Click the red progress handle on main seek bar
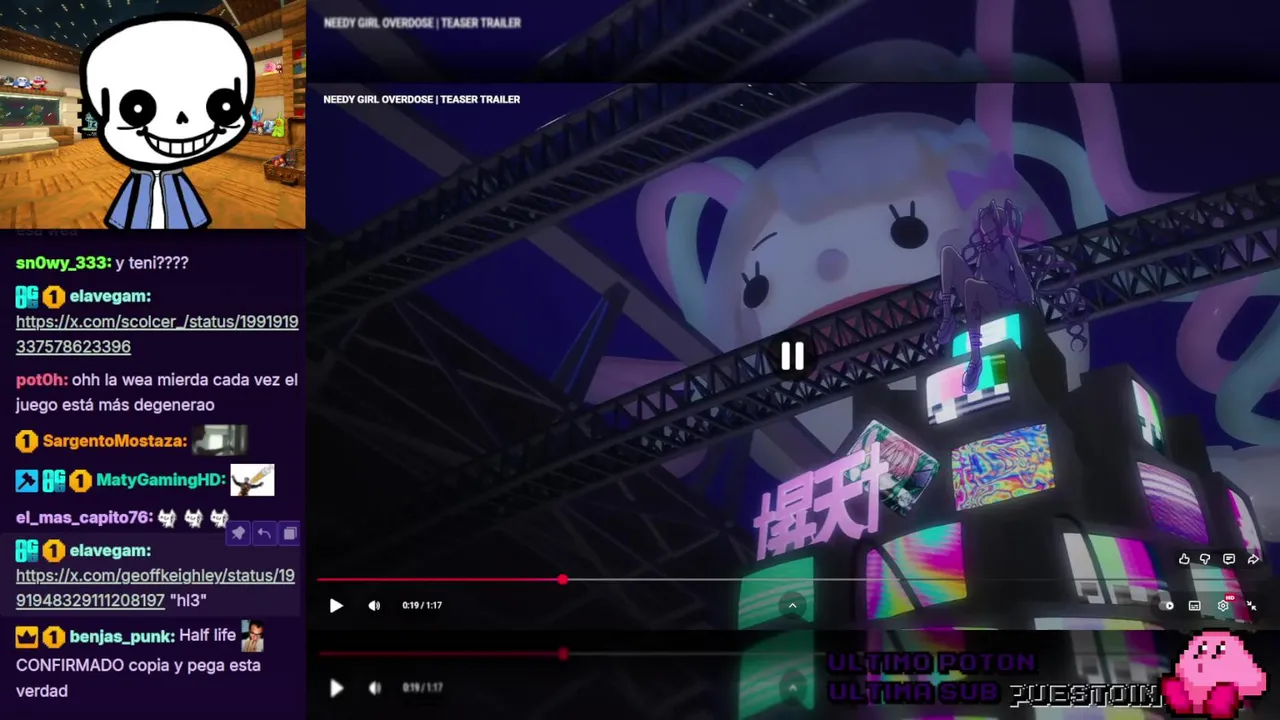Viewport: 1280px width, 720px height. 563,579
